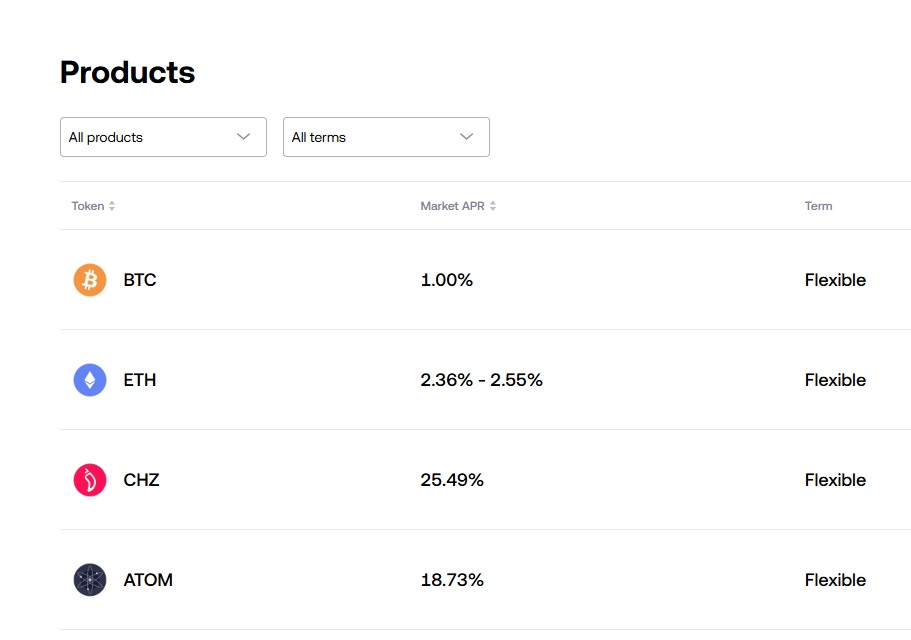Click the chevron in All terms box
Image resolution: width=911 pixels, height=640 pixels.
466,137
